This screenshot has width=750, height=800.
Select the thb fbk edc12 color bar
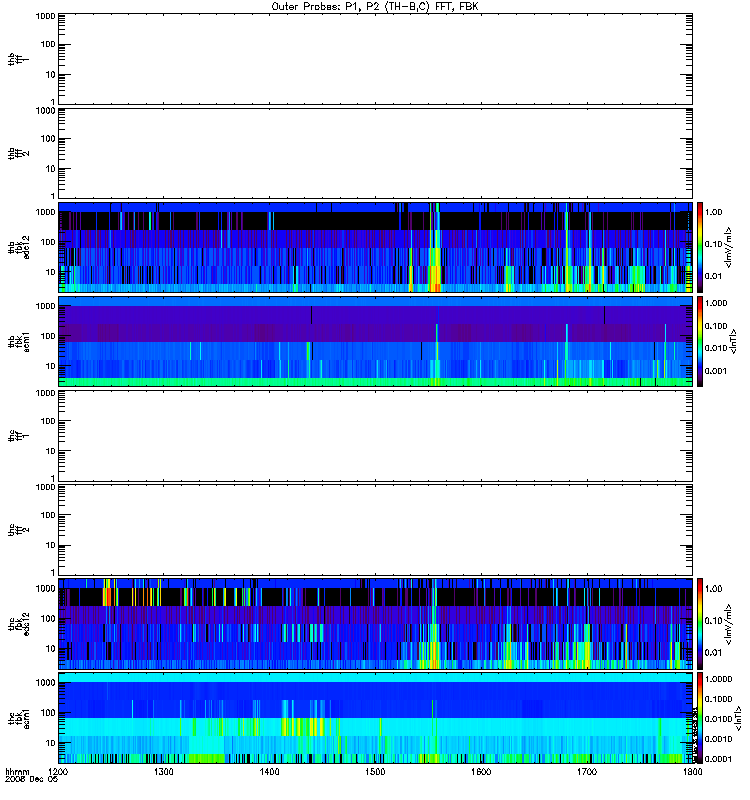[700, 247]
